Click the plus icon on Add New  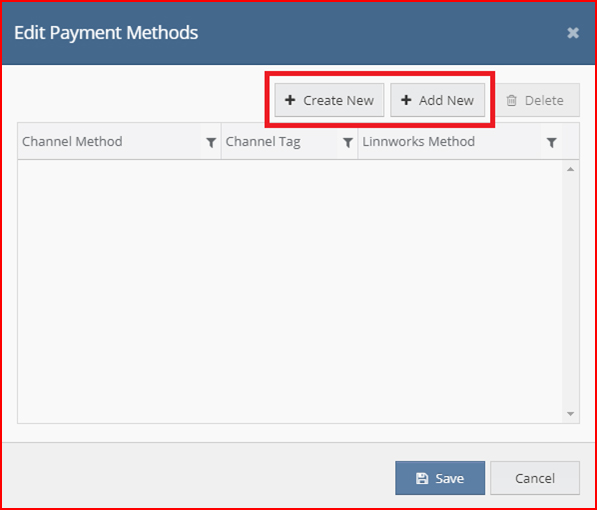(406, 100)
